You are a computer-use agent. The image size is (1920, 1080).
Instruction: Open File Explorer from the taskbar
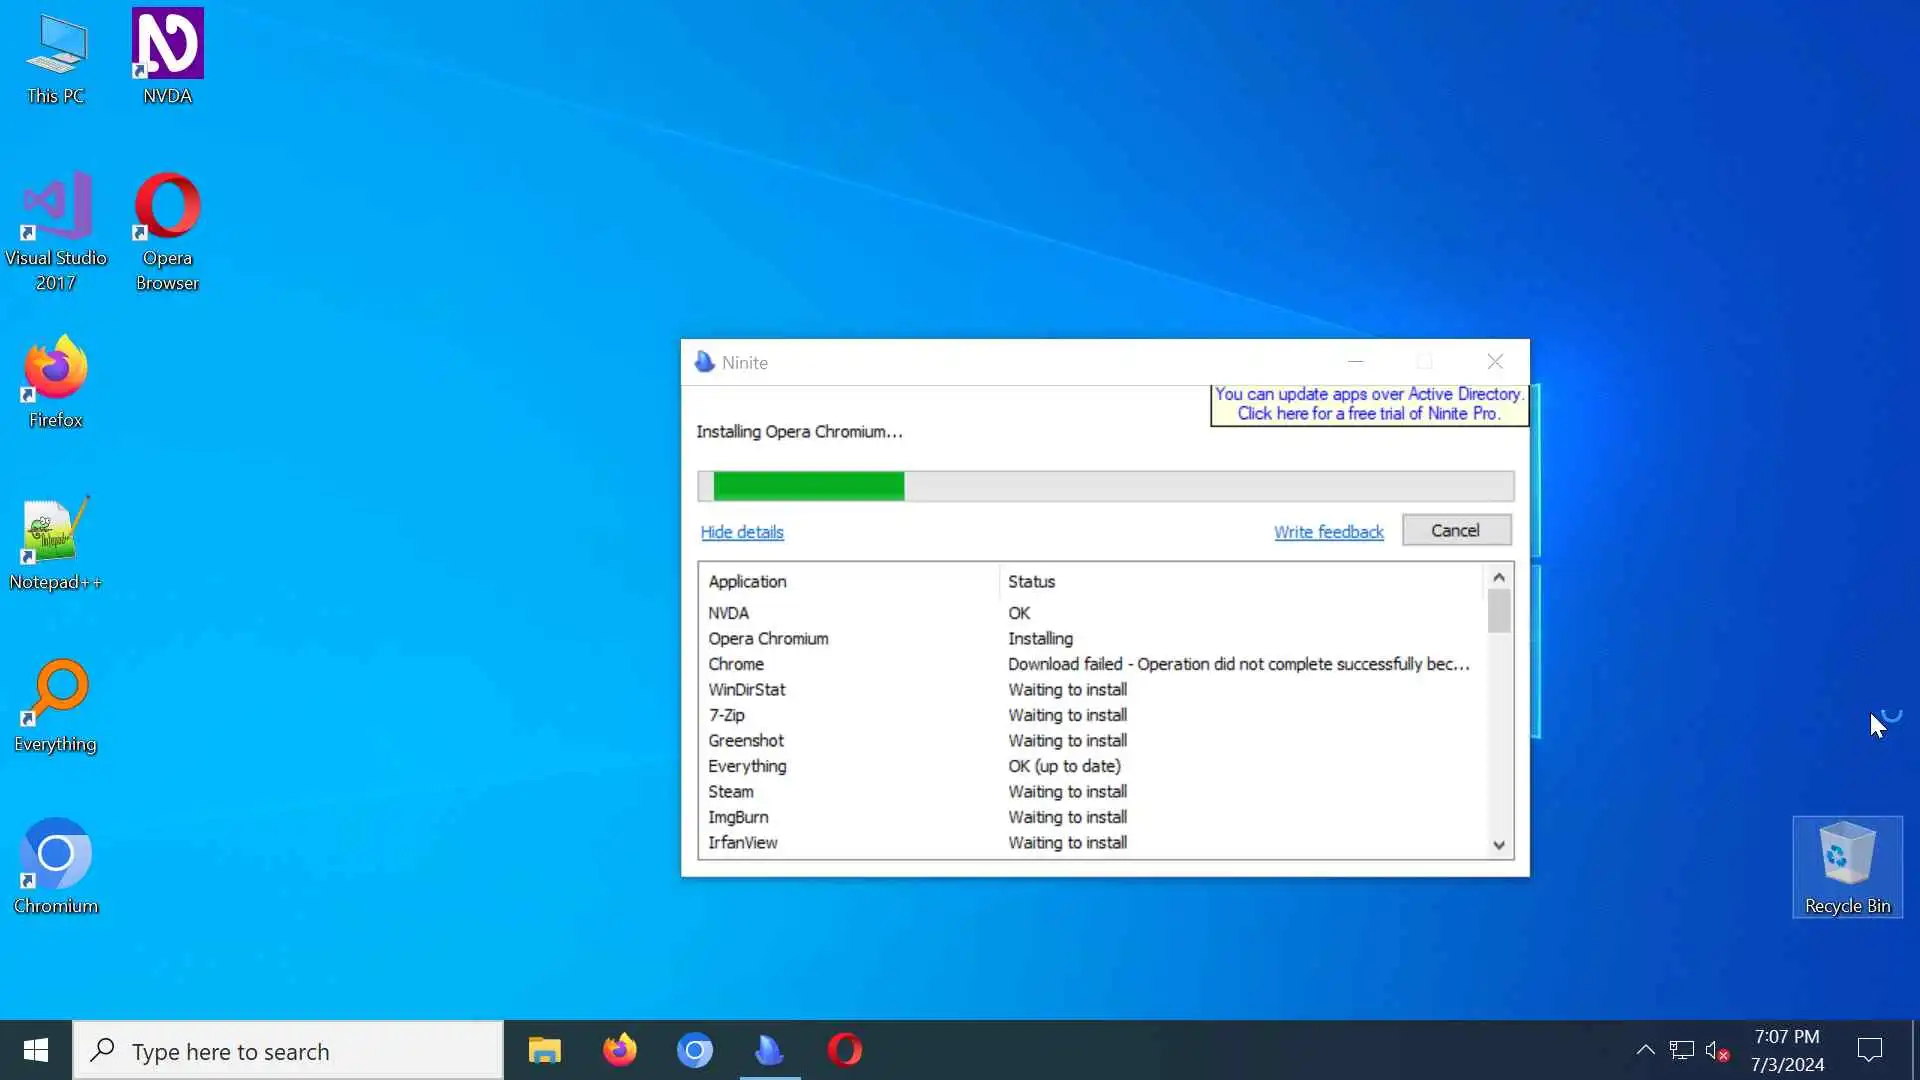coord(545,1050)
